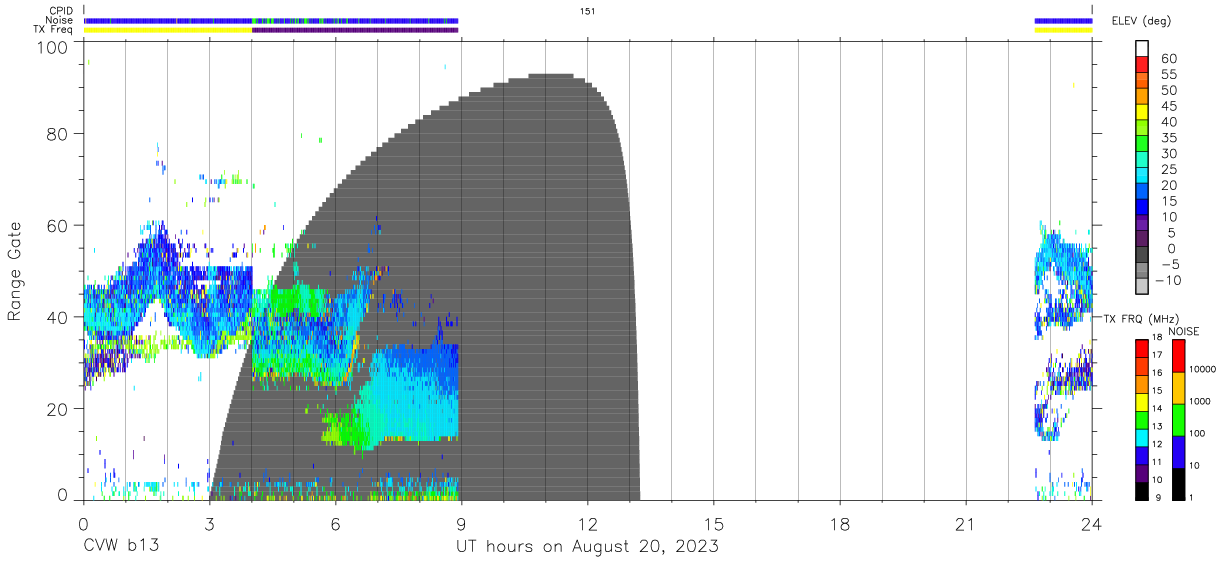Click the yellow TX Freq bar at hour 23
This screenshot has width=1228, height=567.
[1063, 30]
